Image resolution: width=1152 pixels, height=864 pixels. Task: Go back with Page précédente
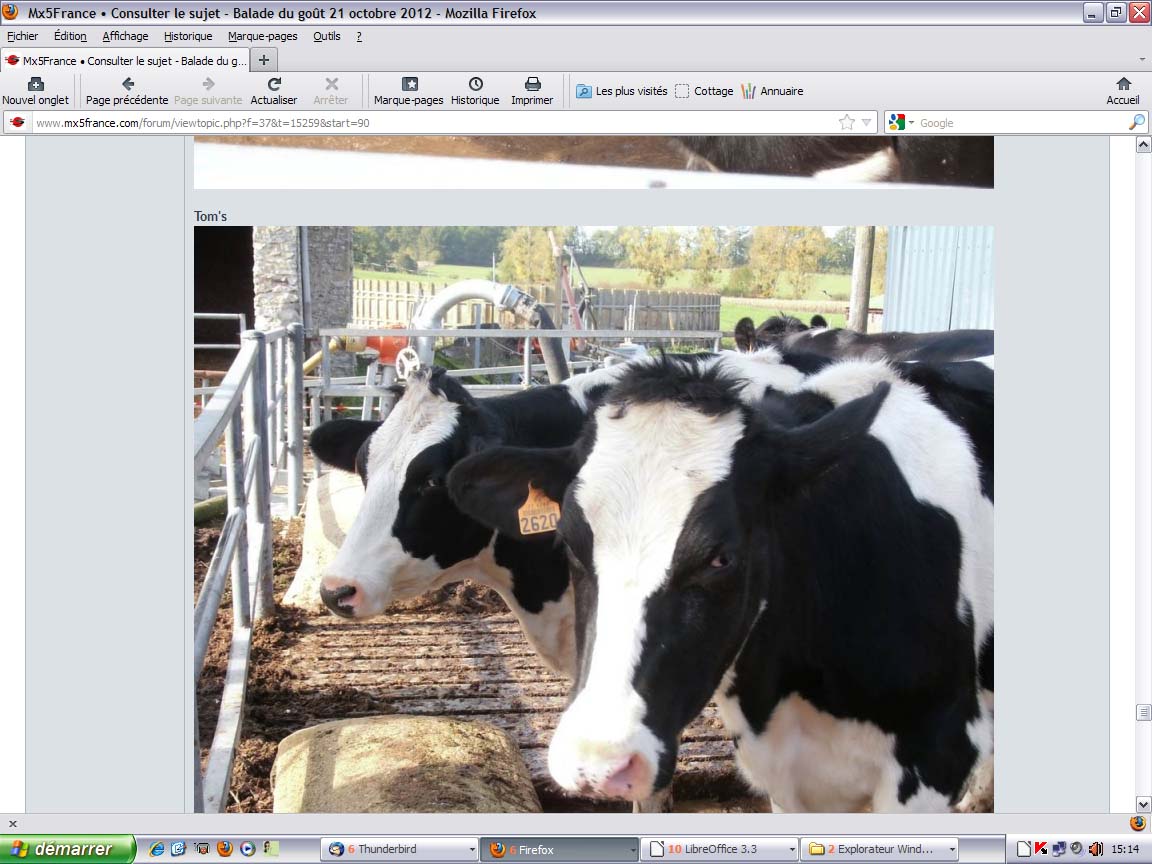pyautogui.click(x=127, y=91)
